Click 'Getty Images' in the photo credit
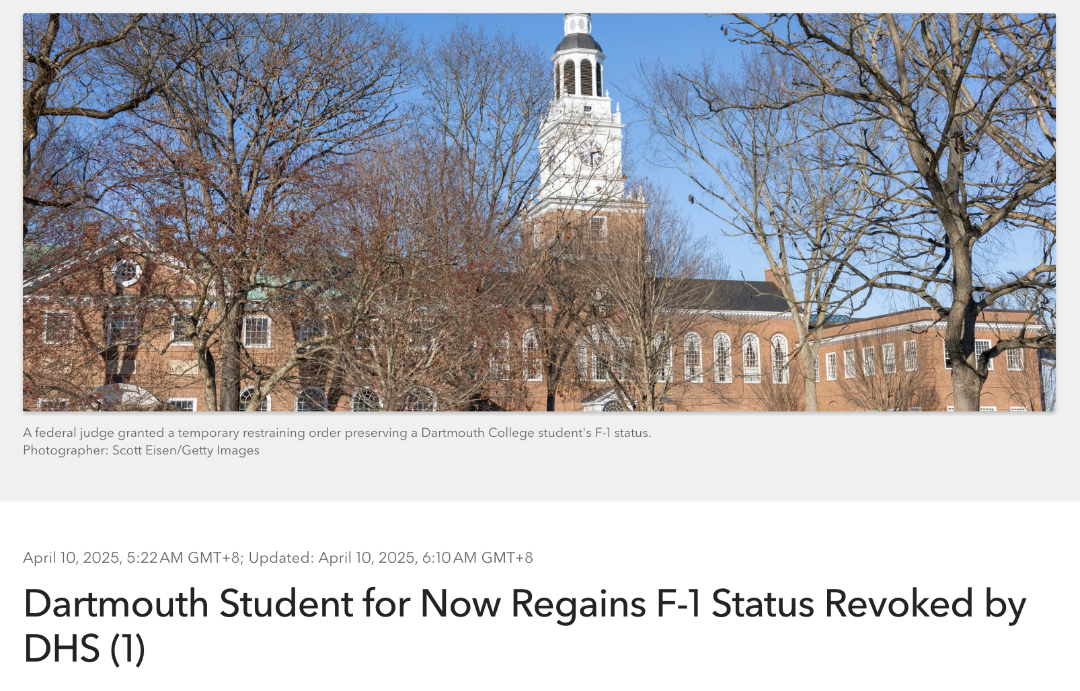The width and height of the screenshot is (1080, 691). pyautogui.click(x=220, y=450)
